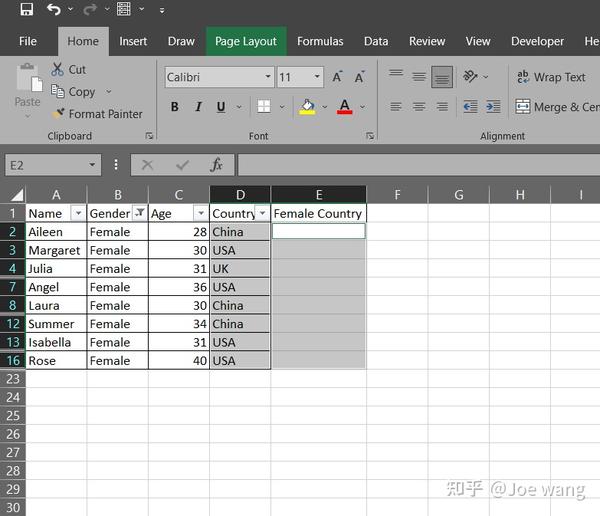Switch to the Formulas tab
Screen dimensions: 600x516
tap(320, 41)
